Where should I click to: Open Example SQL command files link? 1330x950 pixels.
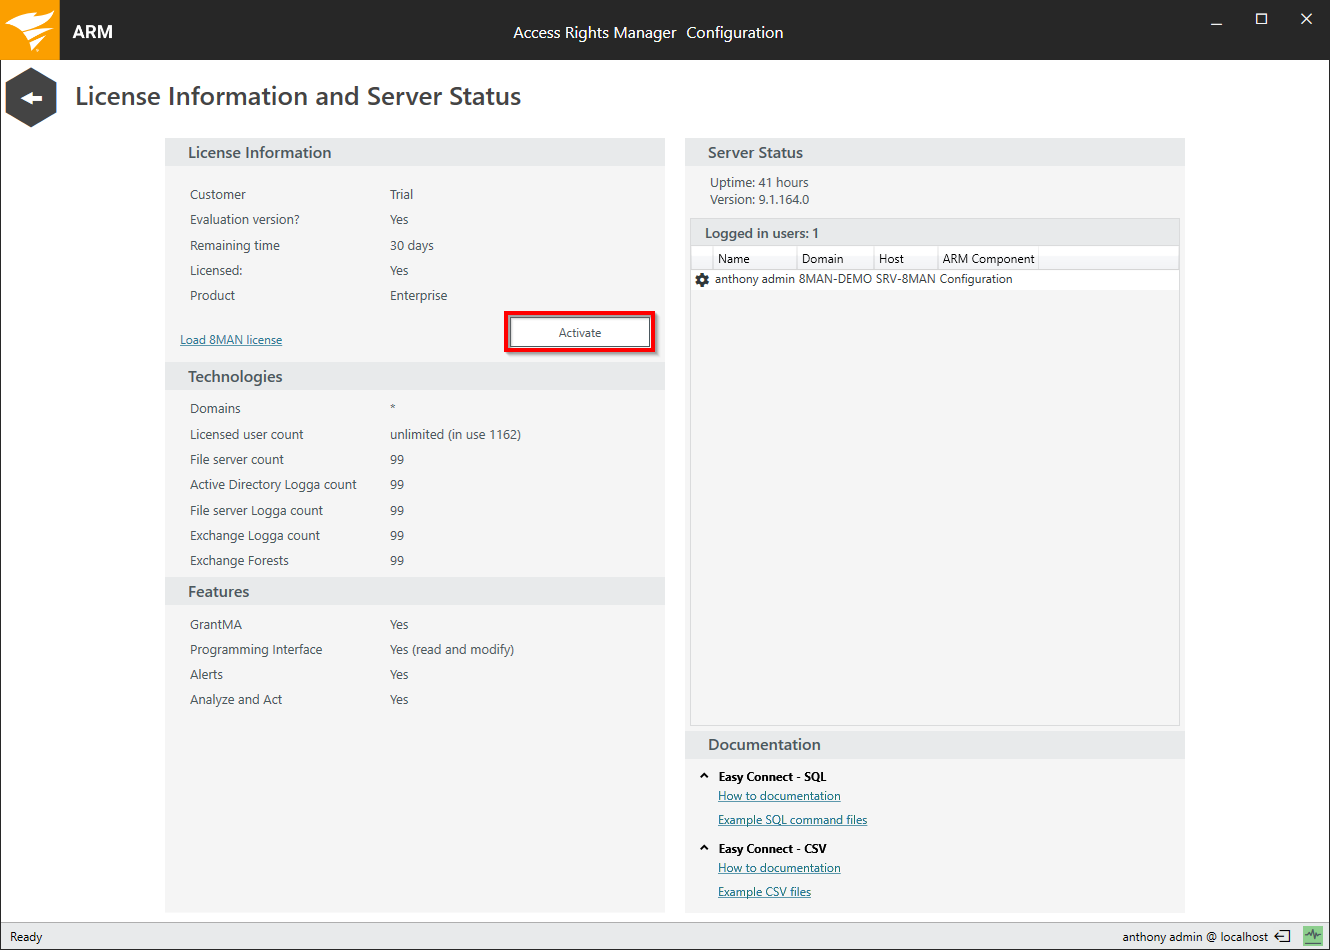pos(792,820)
